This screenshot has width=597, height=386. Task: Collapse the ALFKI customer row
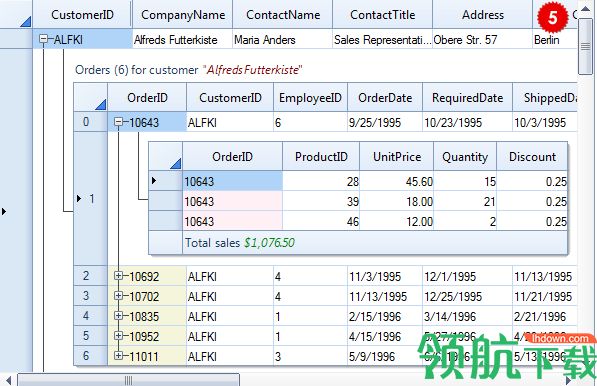coord(43,39)
